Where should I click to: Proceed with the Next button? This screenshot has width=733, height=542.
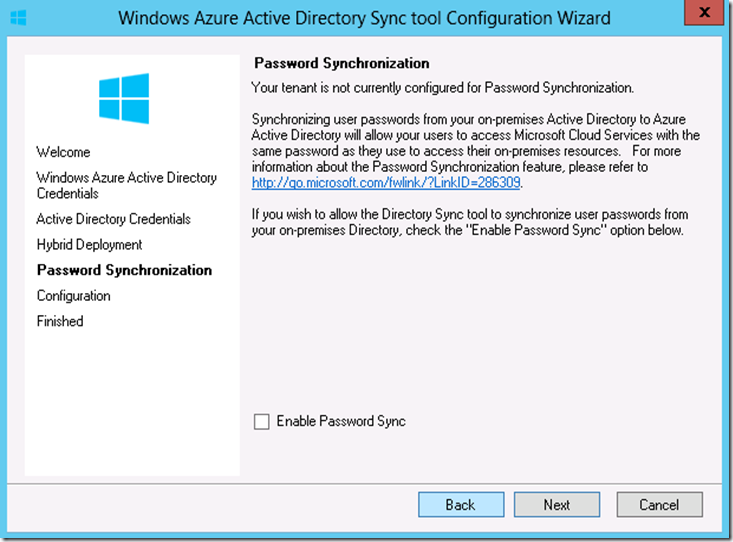click(557, 504)
